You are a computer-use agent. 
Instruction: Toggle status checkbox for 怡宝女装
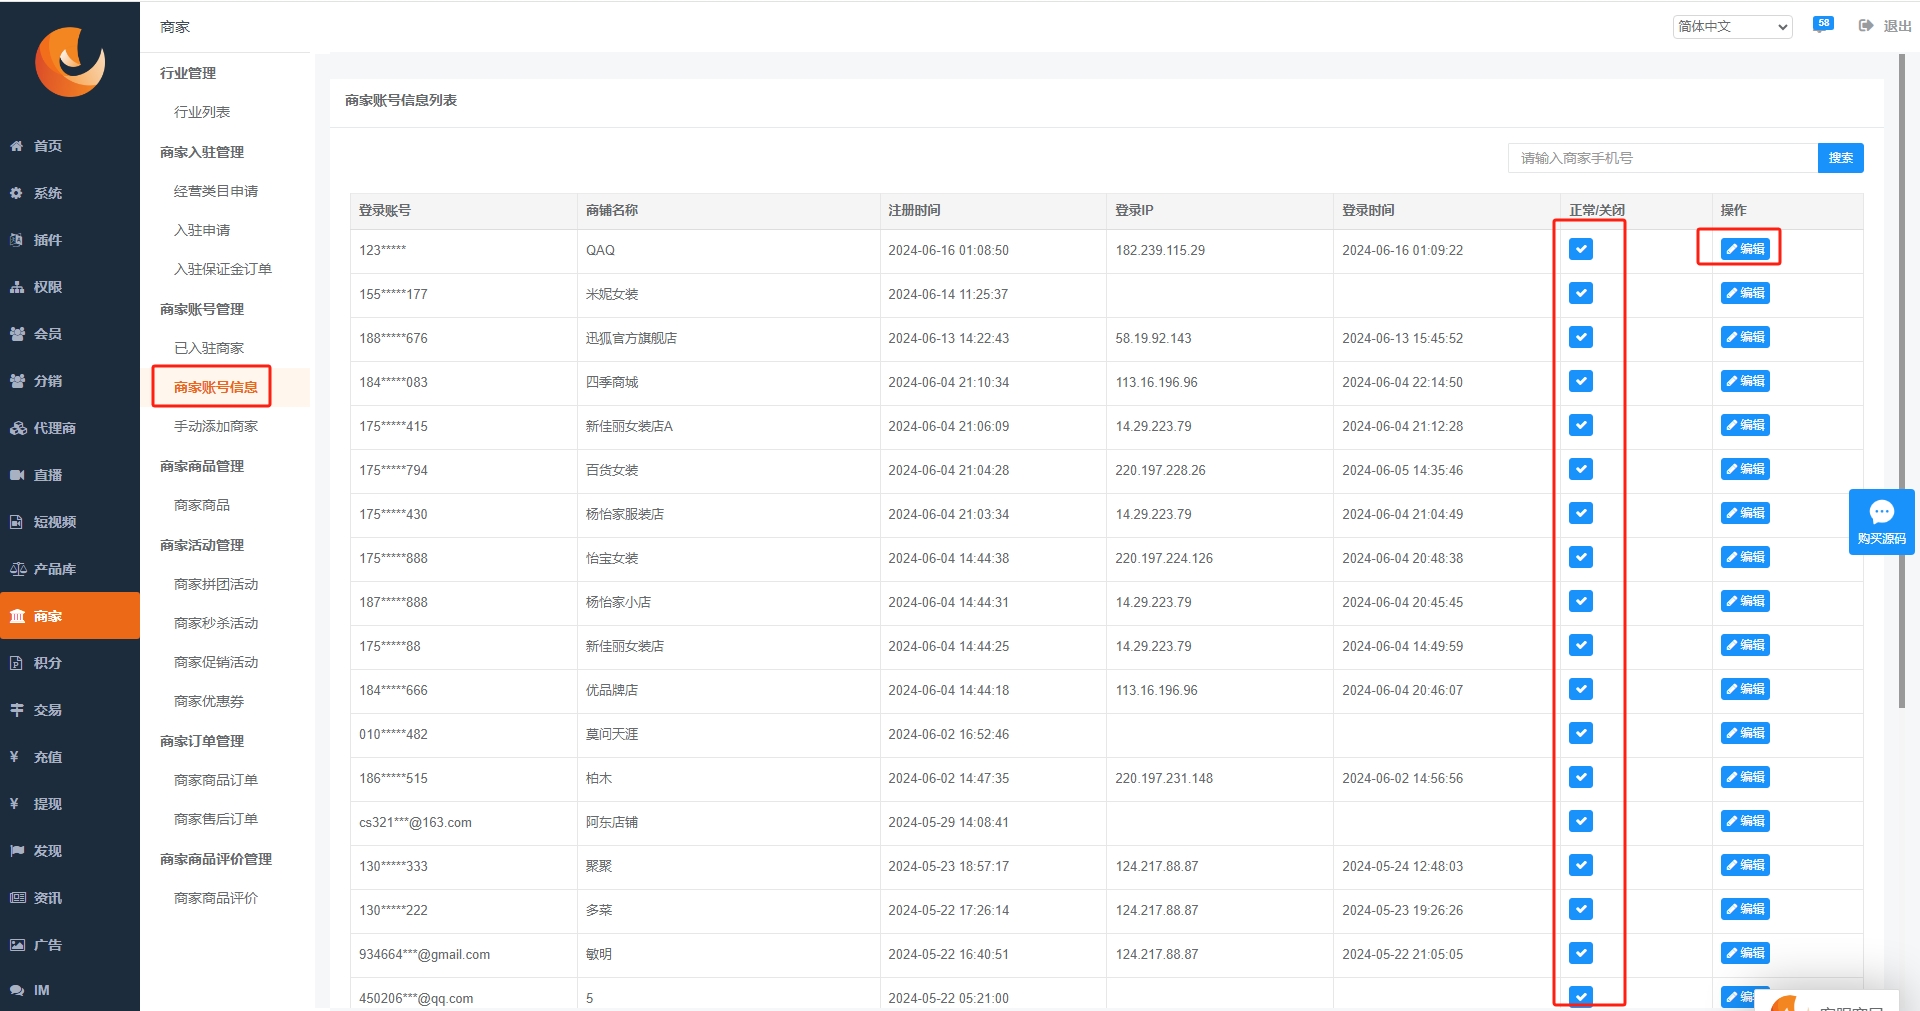1581,557
